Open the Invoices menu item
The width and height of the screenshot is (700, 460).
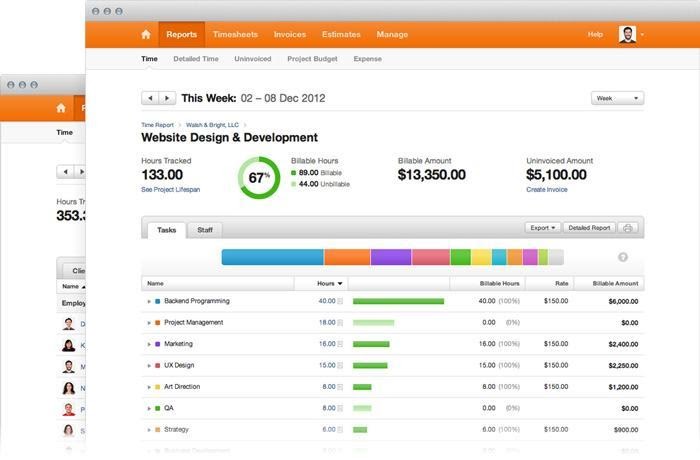tap(290, 34)
